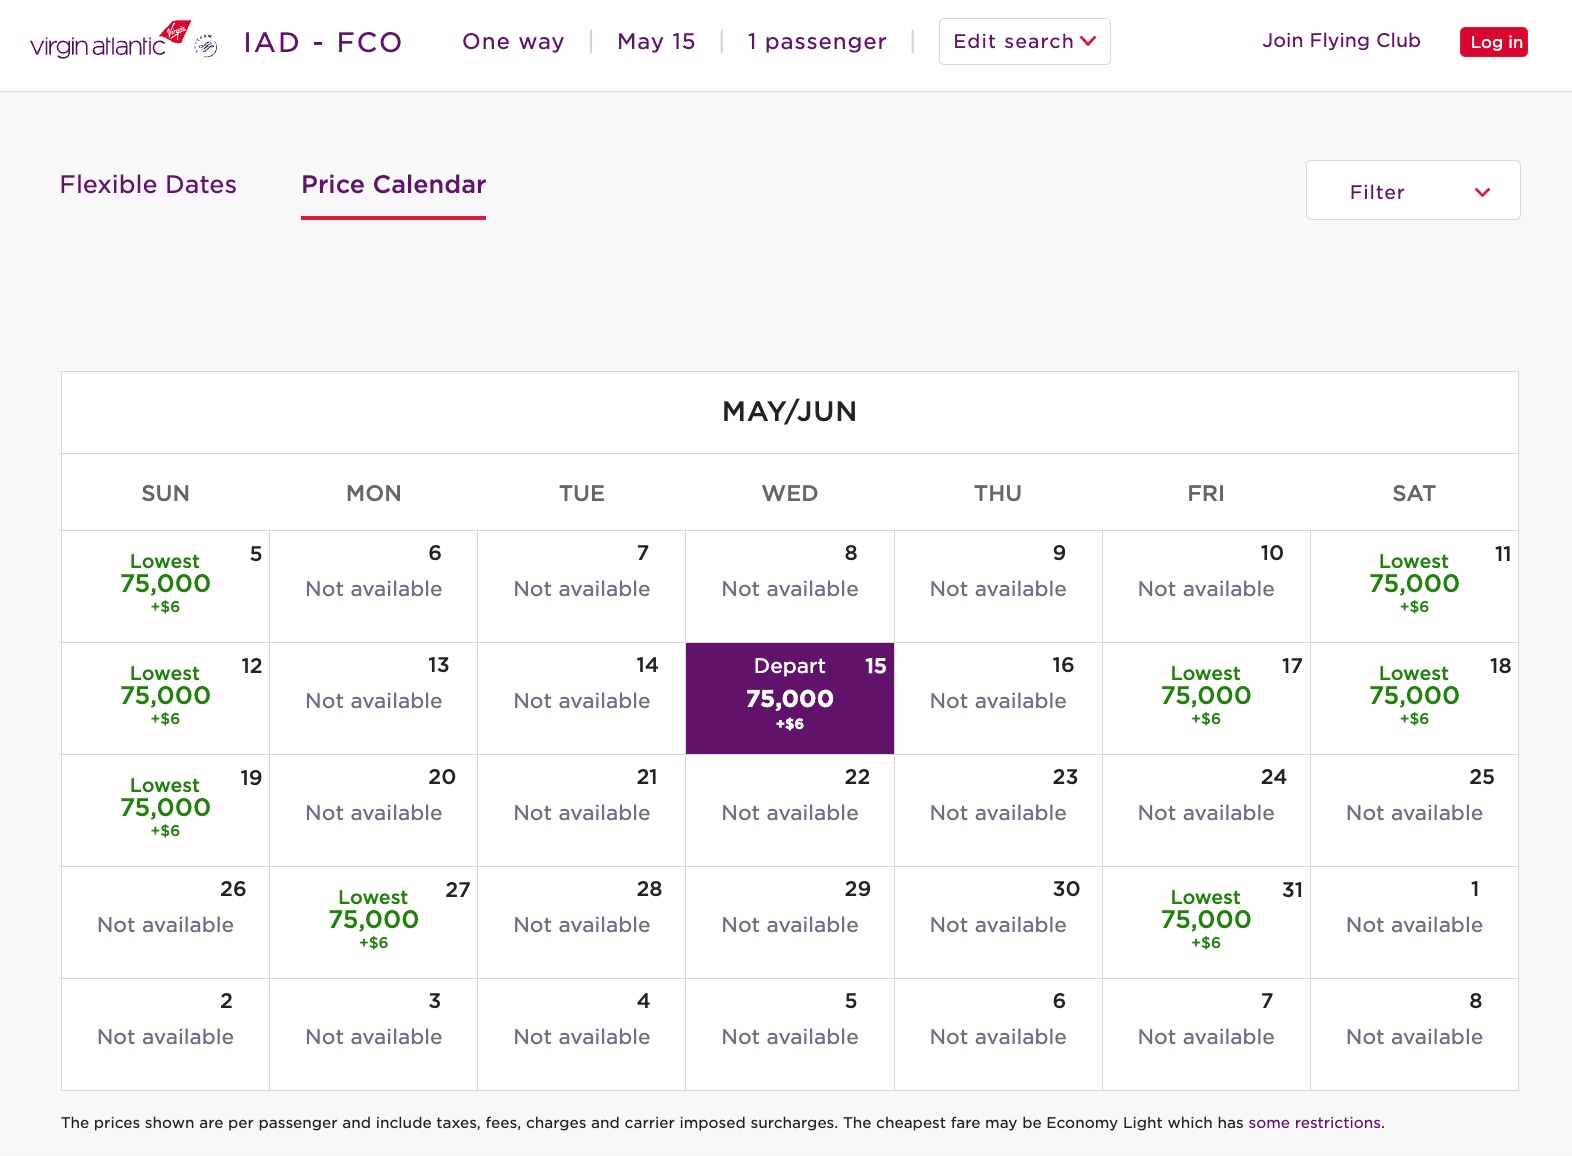Select the Price Calendar tab
The width and height of the screenshot is (1572, 1156).
[393, 185]
